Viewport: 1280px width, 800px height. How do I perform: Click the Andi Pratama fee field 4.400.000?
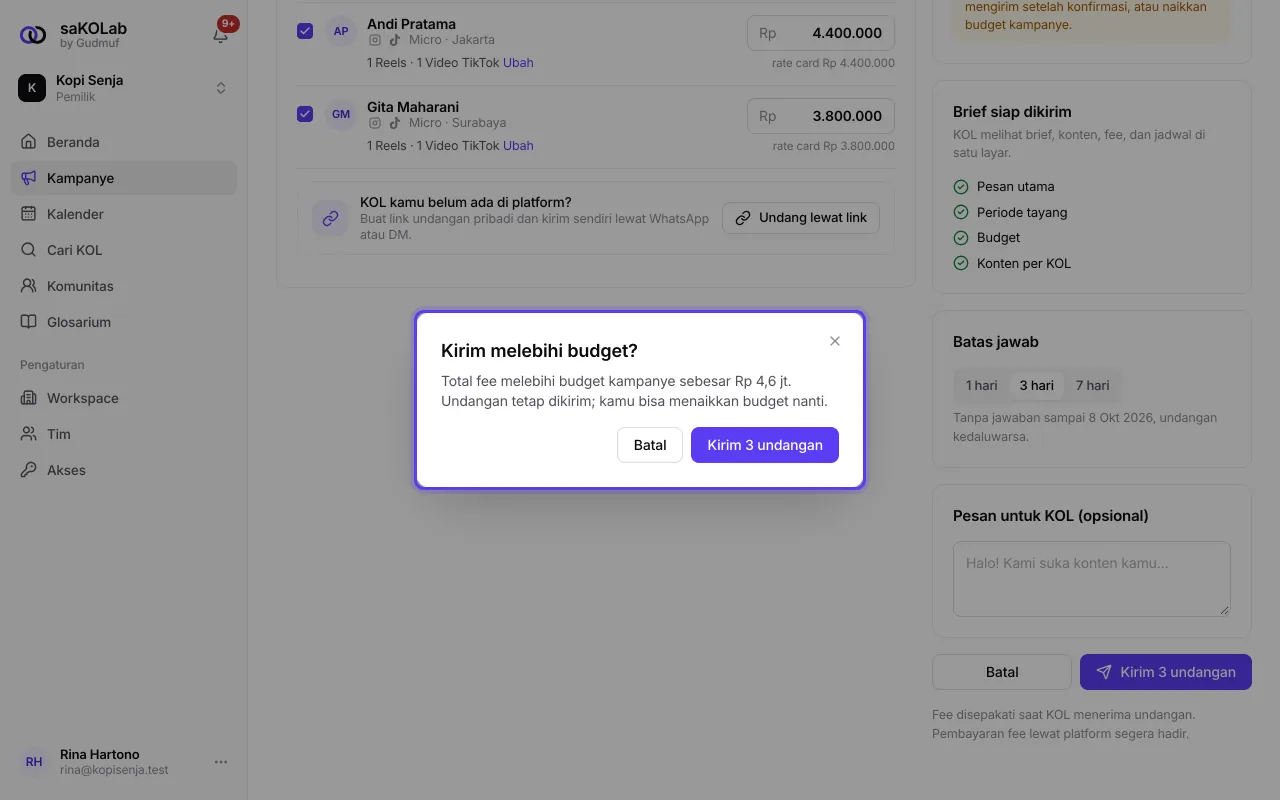(x=821, y=33)
